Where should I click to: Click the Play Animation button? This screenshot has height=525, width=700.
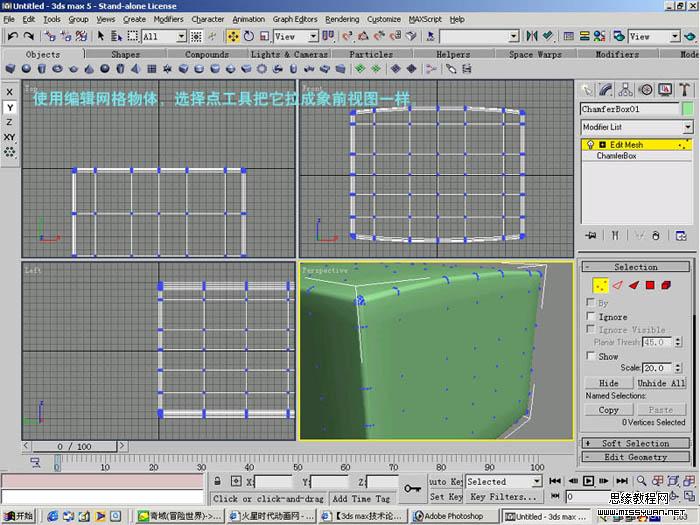[588, 481]
